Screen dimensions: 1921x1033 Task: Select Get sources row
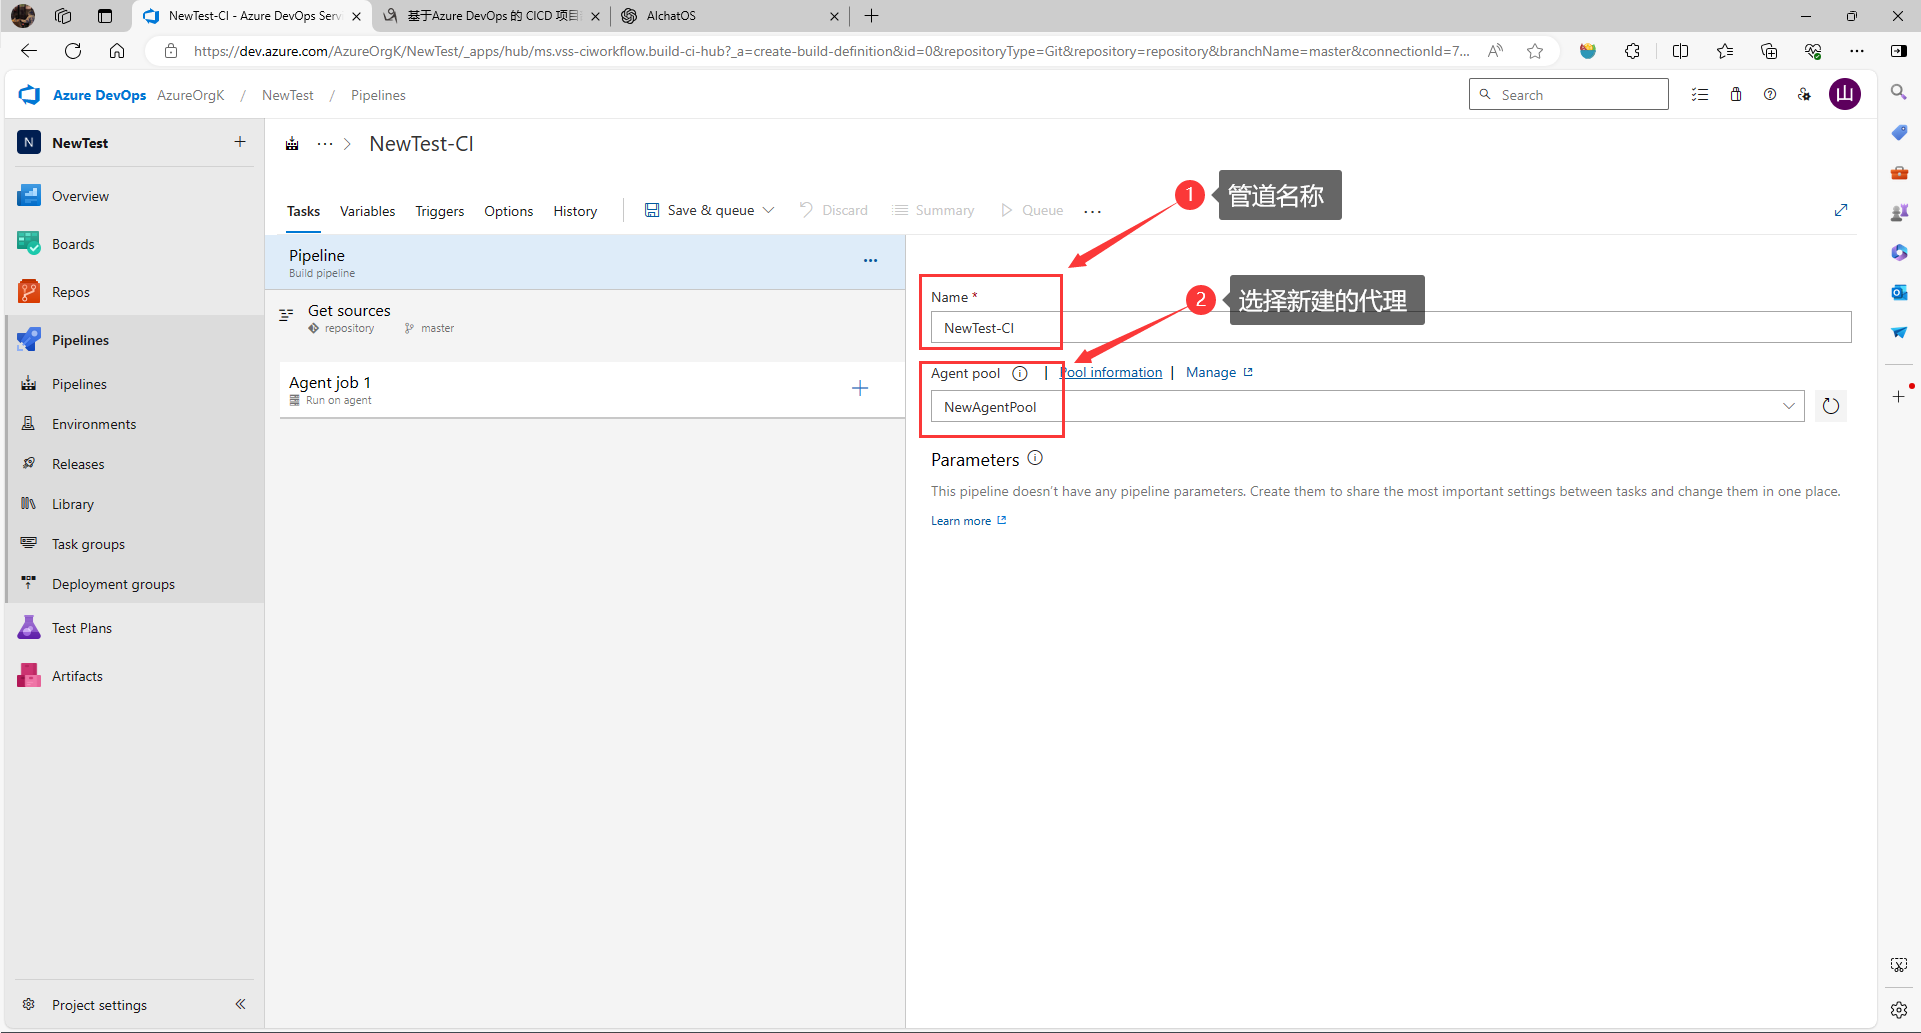click(x=586, y=318)
